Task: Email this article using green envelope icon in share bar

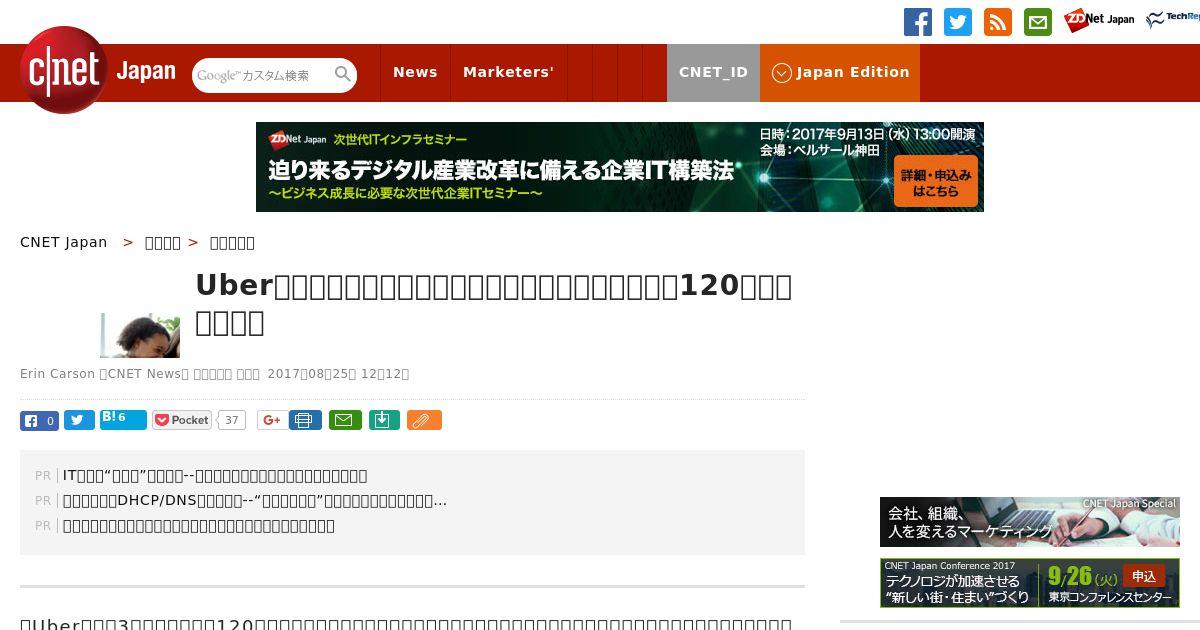Action: pos(345,420)
